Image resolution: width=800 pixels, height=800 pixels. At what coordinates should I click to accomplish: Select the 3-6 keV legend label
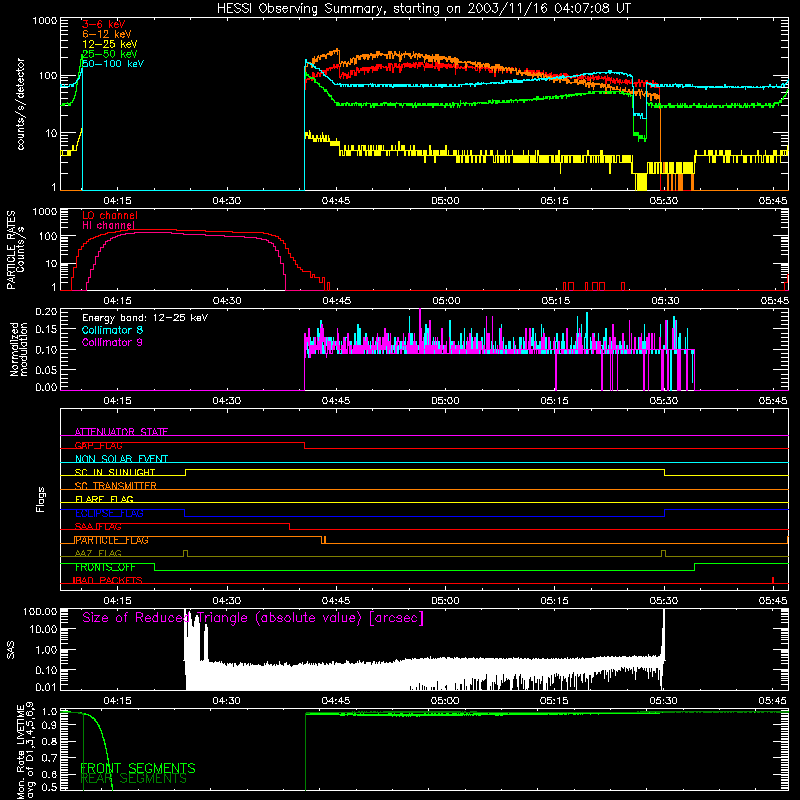(103, 24)
